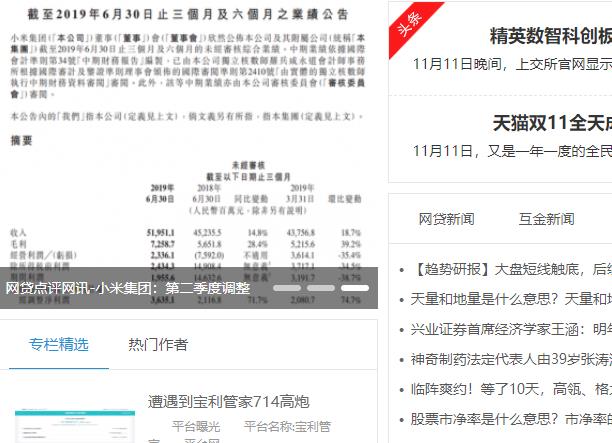Open 临阵爽约！等了10天 news item

(511, 389)
